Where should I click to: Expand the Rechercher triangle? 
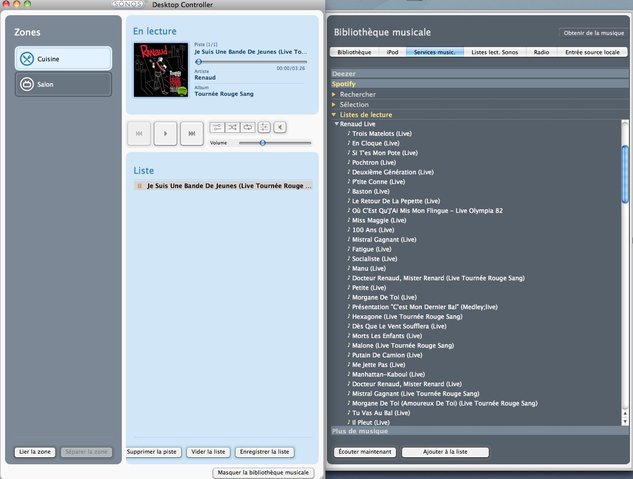(x=334, y=94)
